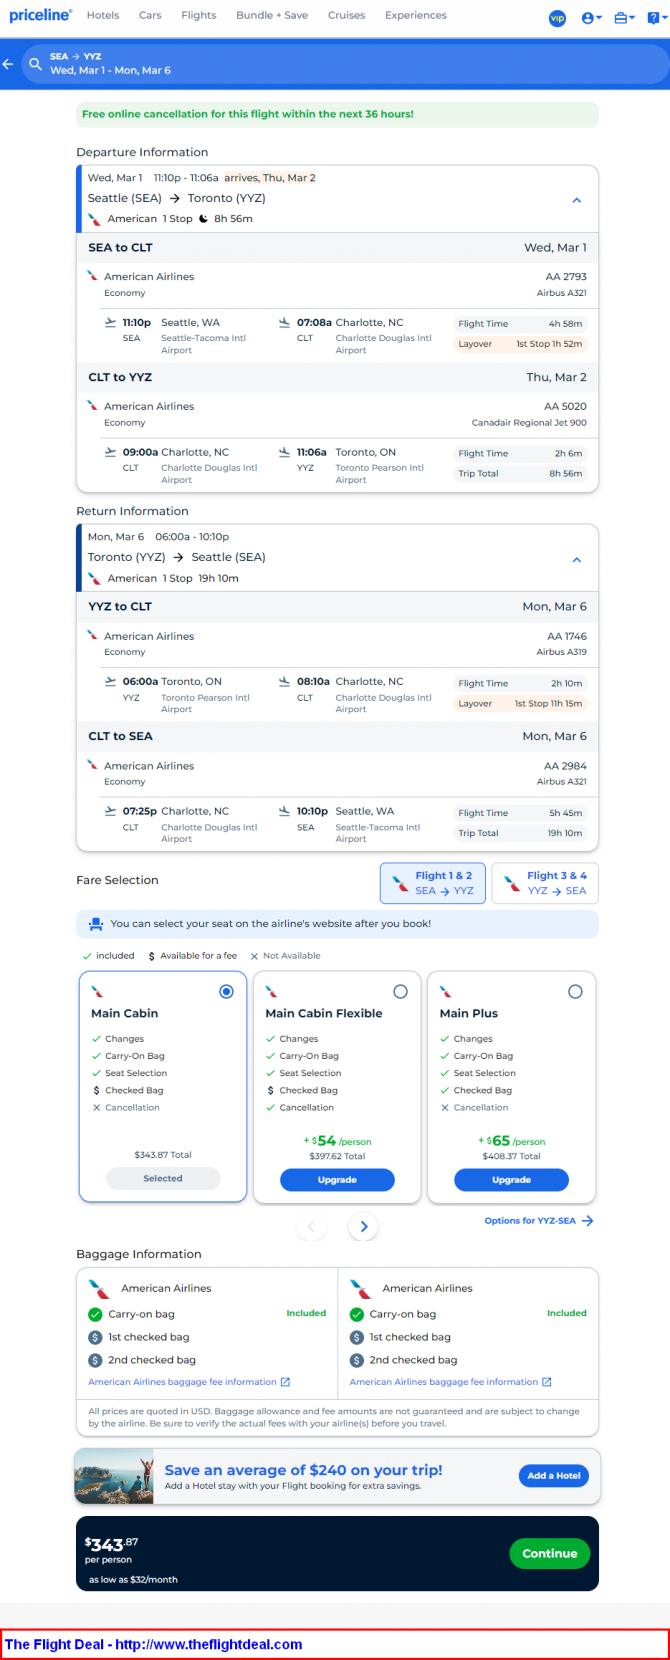Click the search magnifier icon

coord(35,64)
